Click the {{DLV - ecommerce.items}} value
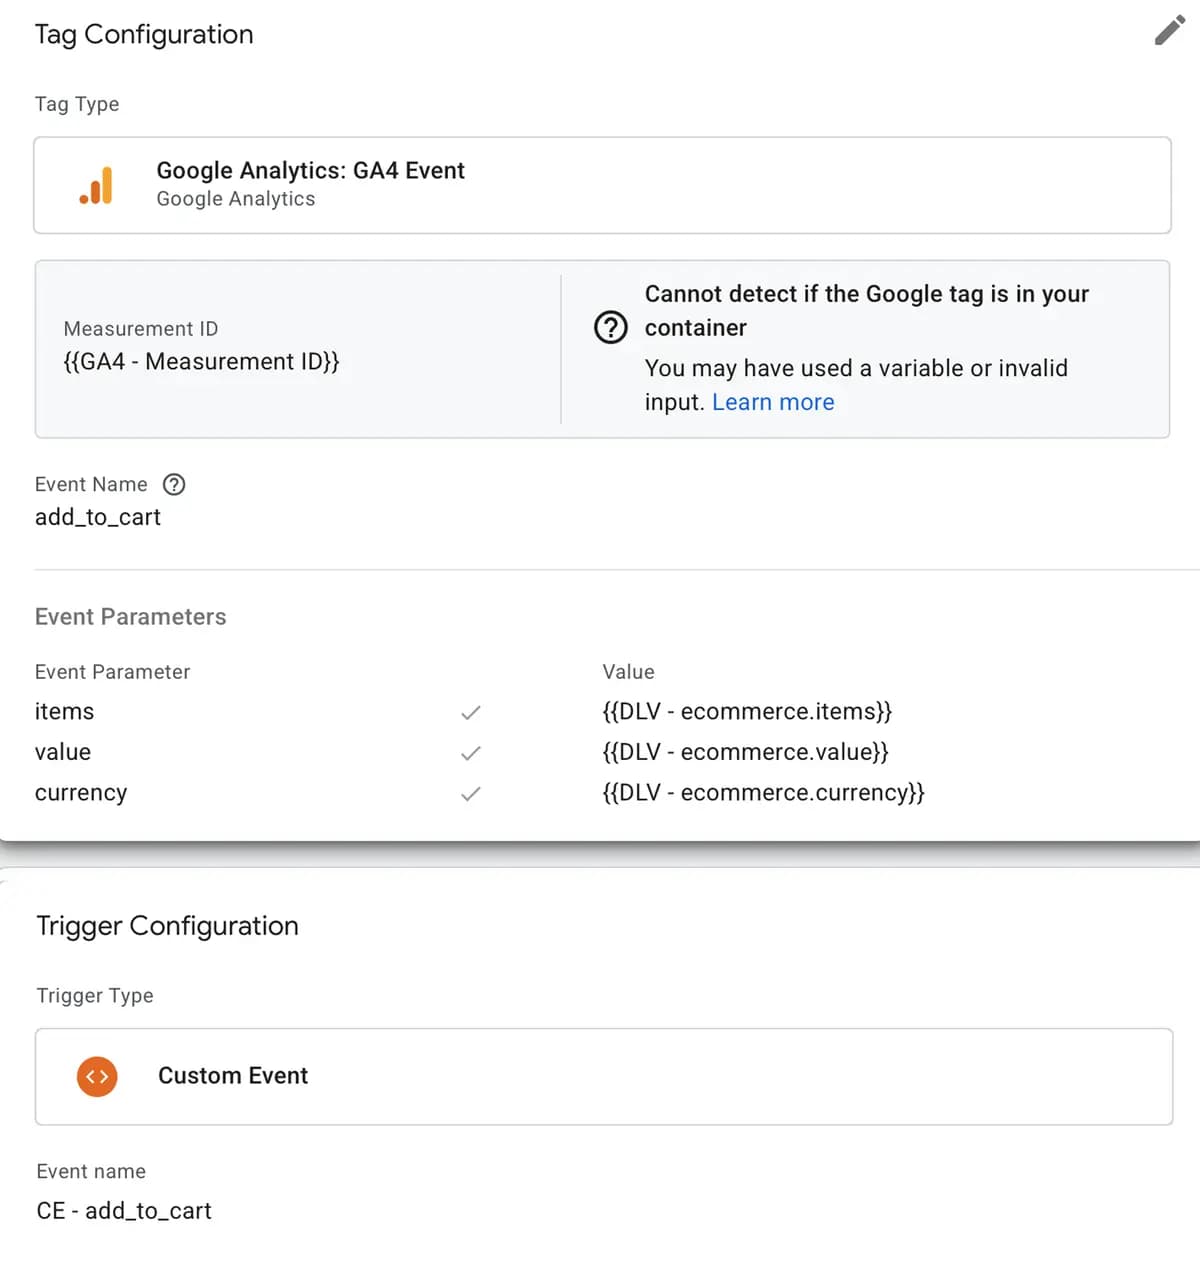The height and width of the screenshot is (1262, 1200). tap(746, 712)
